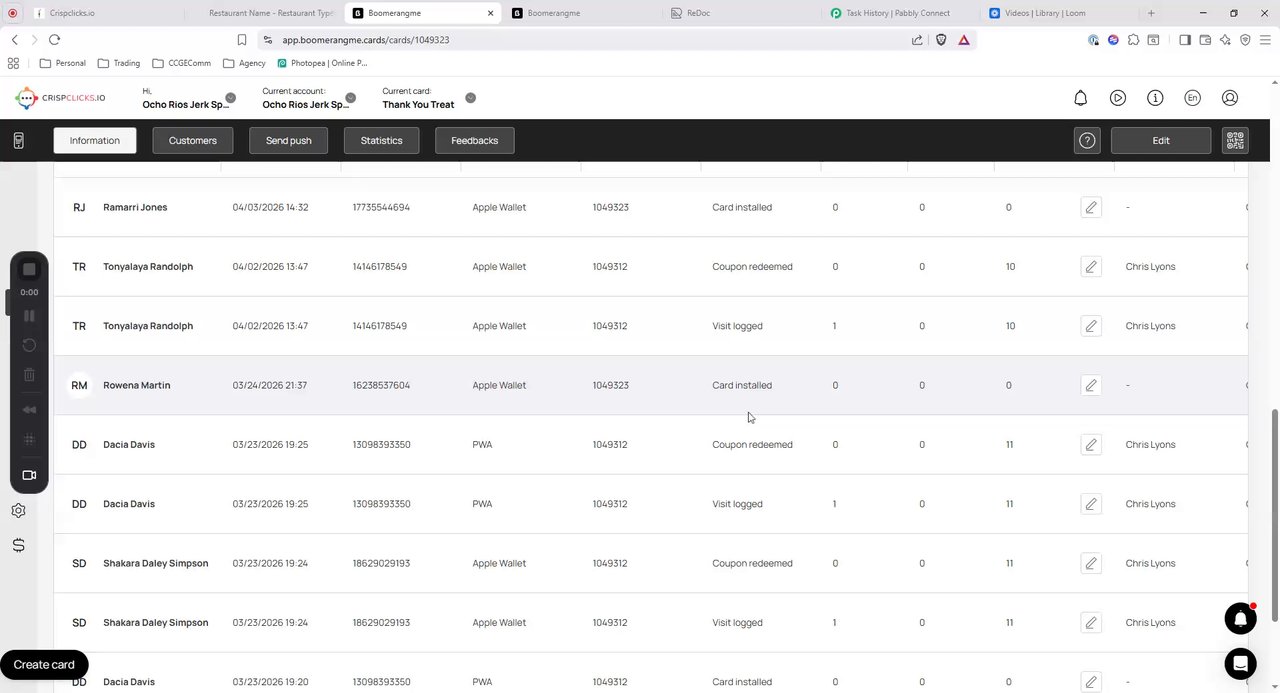Click the Brave Shields lion icon

coord(941,40)
